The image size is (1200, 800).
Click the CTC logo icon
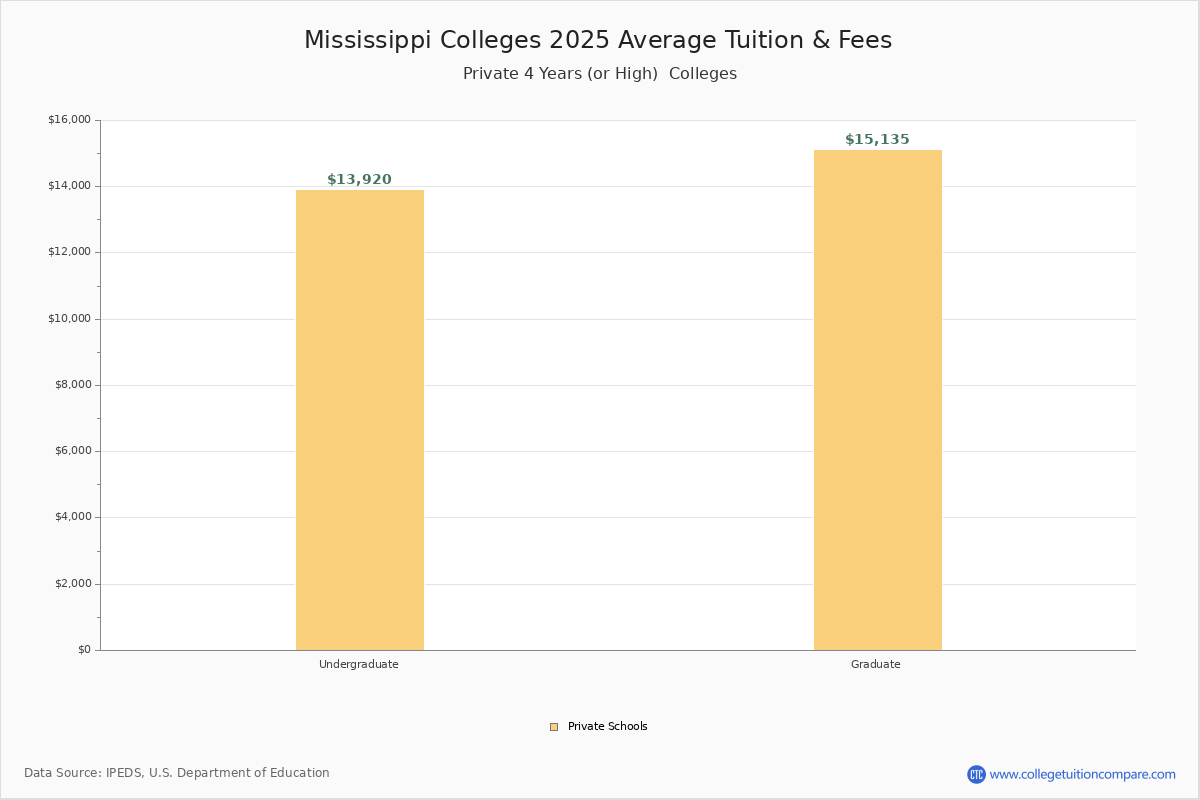[x=976, y=774]
